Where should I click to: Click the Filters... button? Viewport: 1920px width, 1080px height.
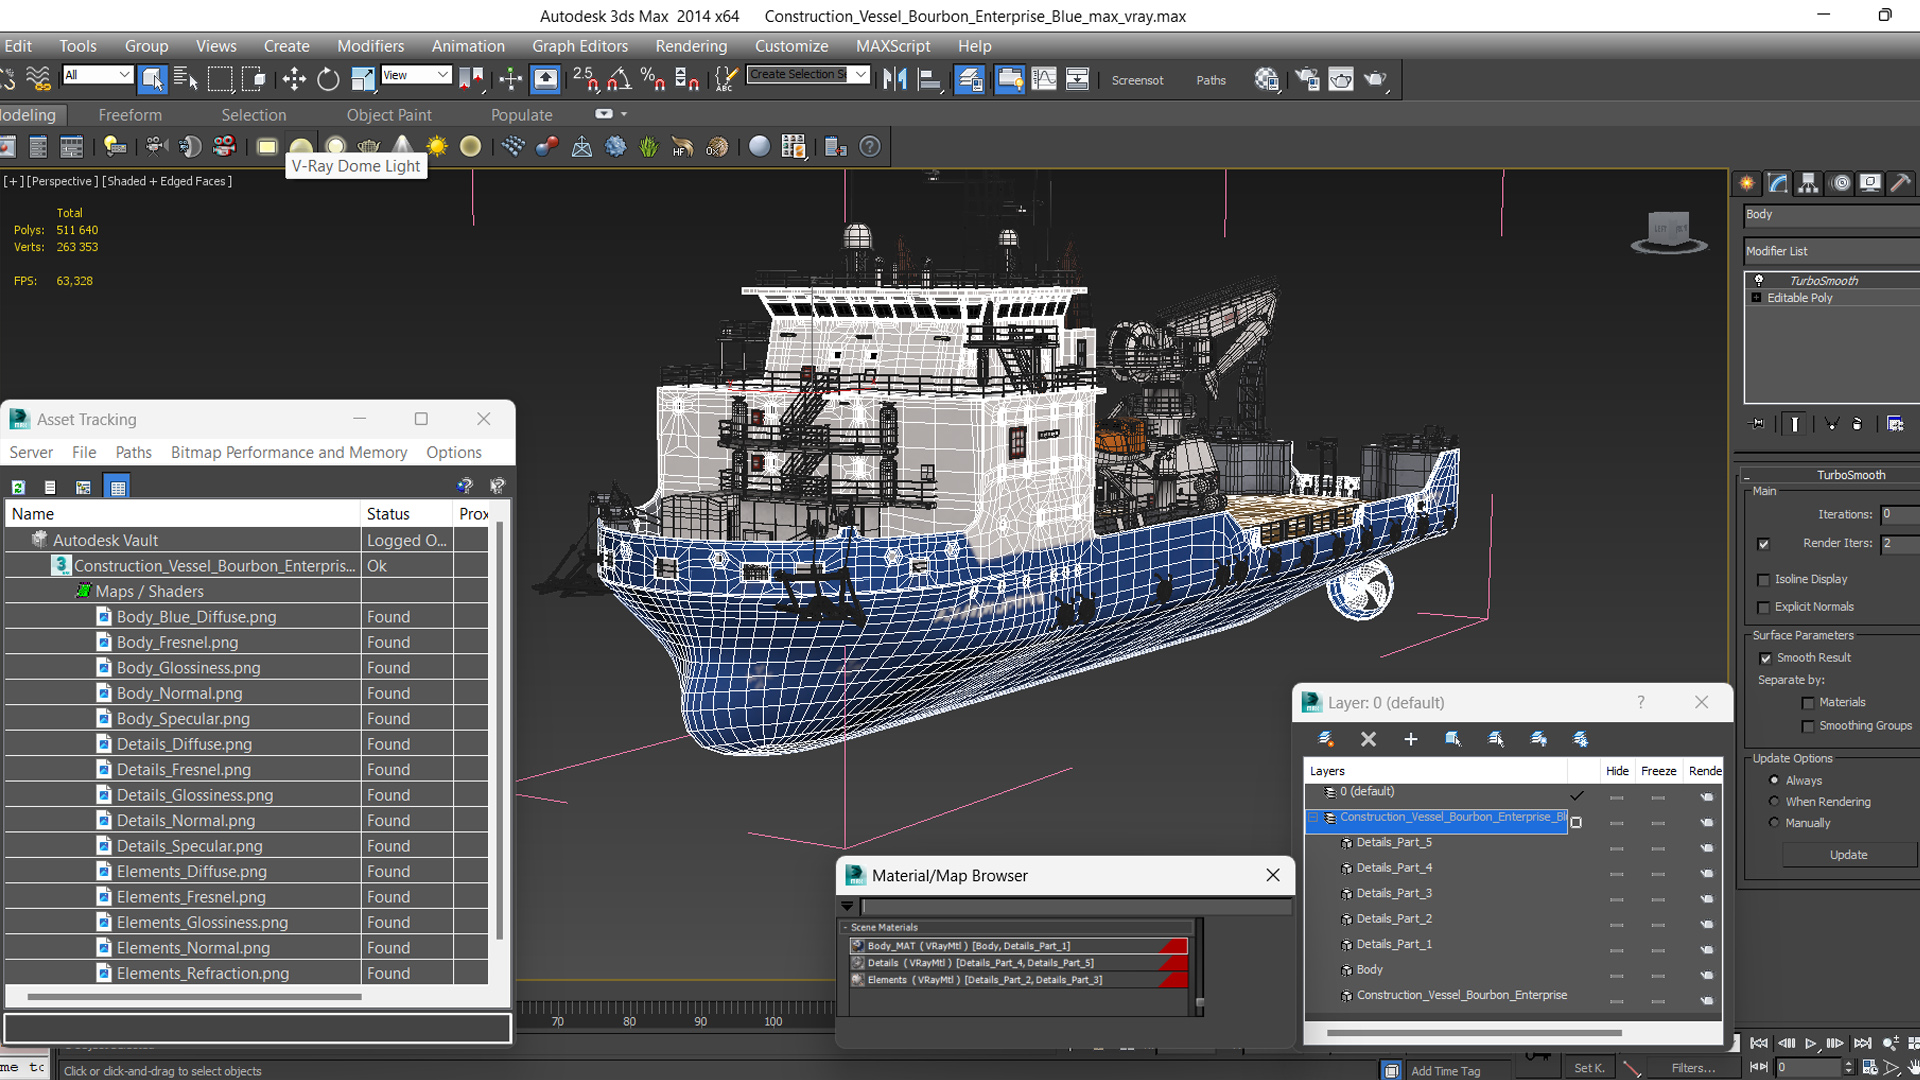(x=1693, y=1068)
